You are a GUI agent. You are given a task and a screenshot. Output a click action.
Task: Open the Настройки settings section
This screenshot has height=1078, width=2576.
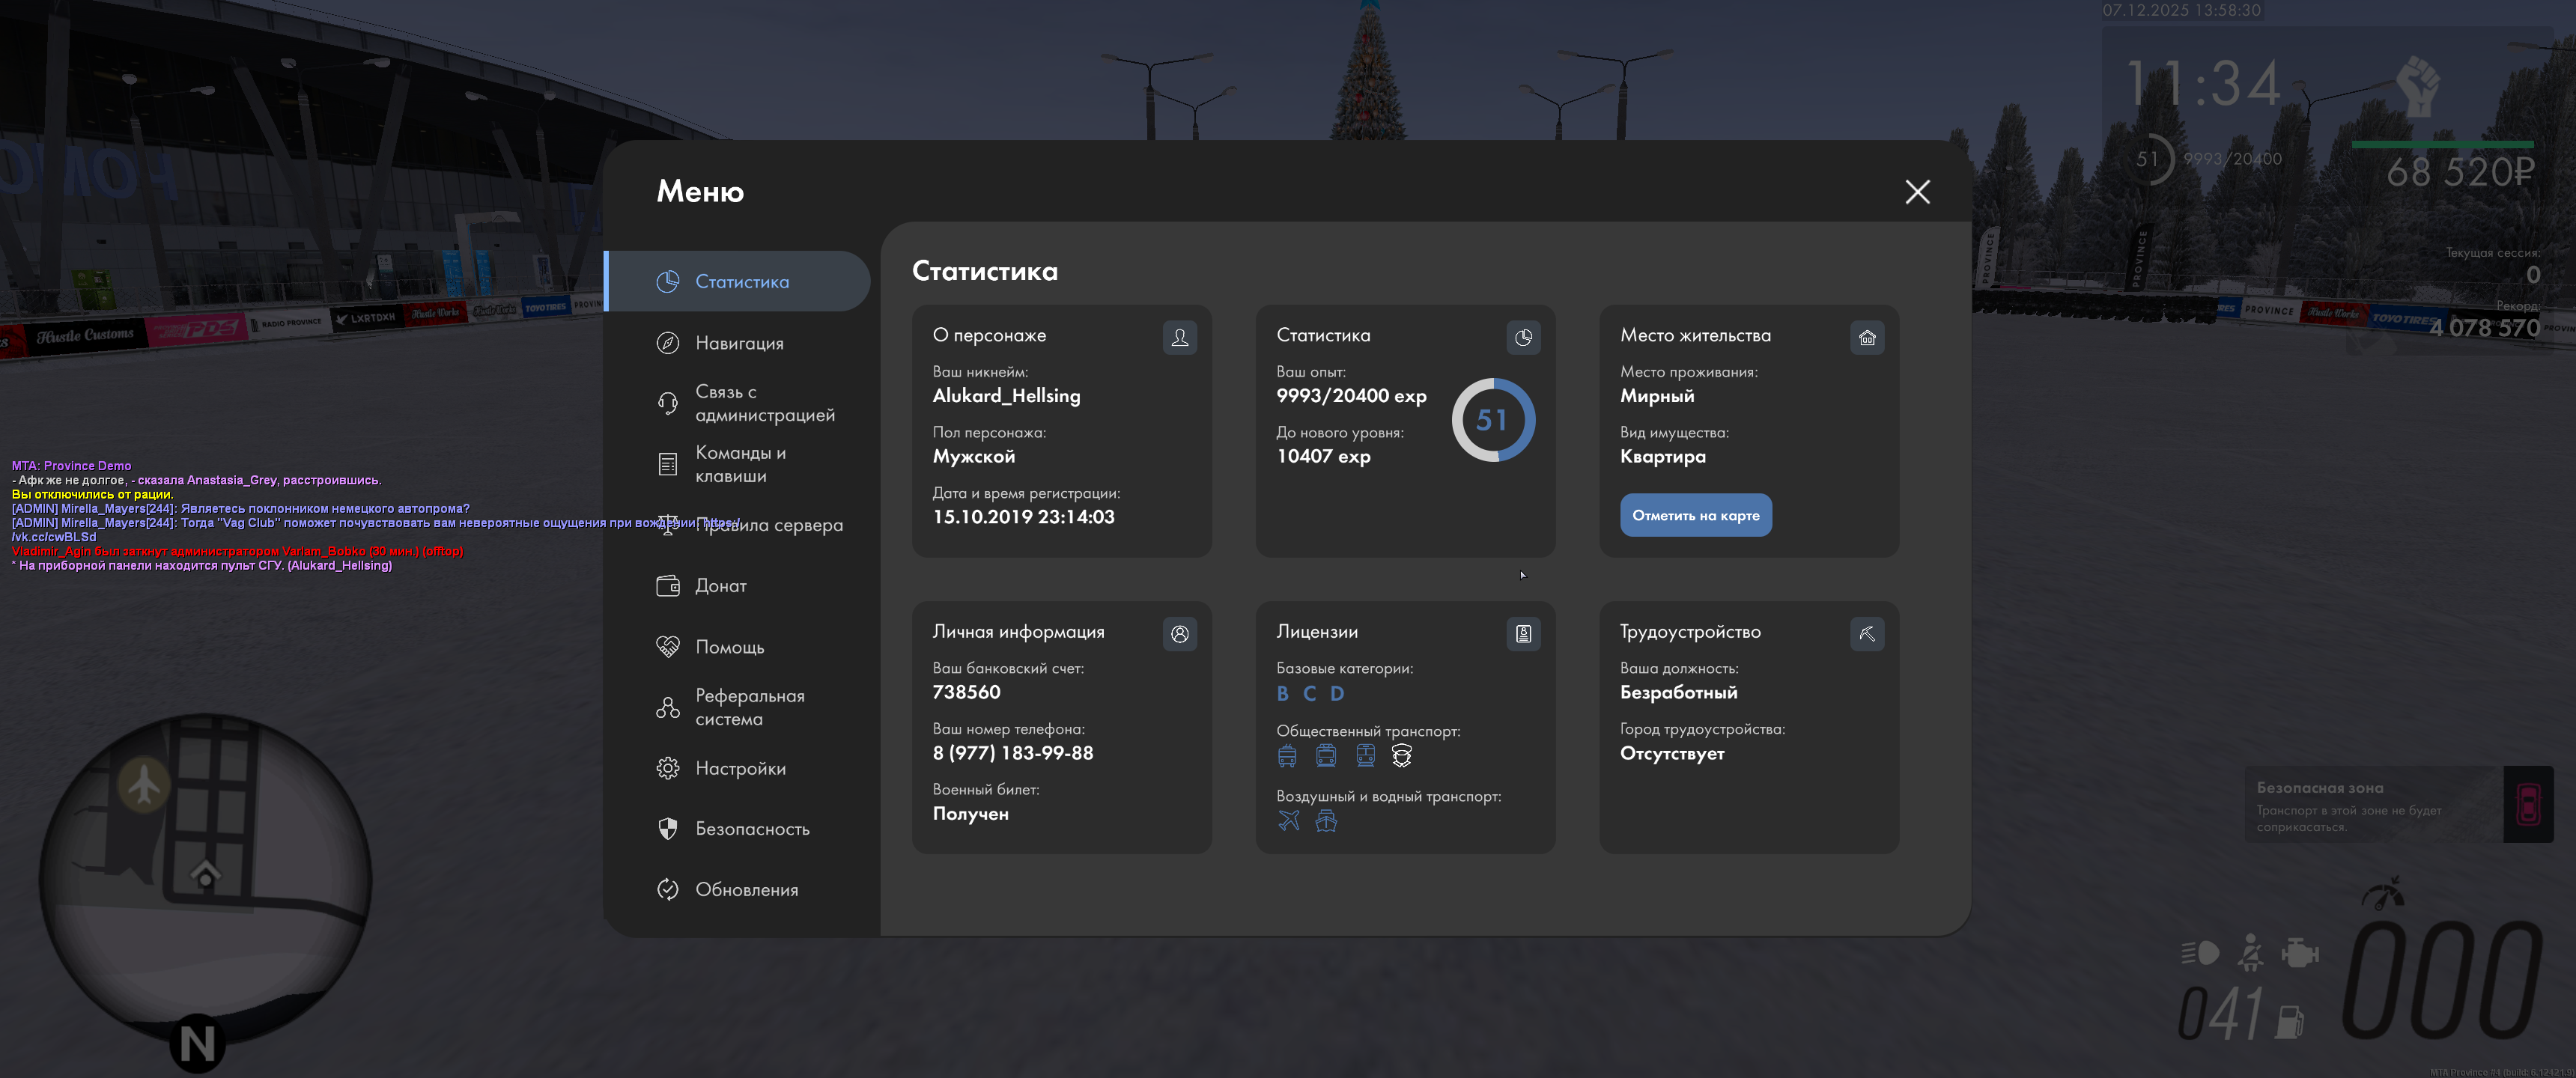pos(739,768)
